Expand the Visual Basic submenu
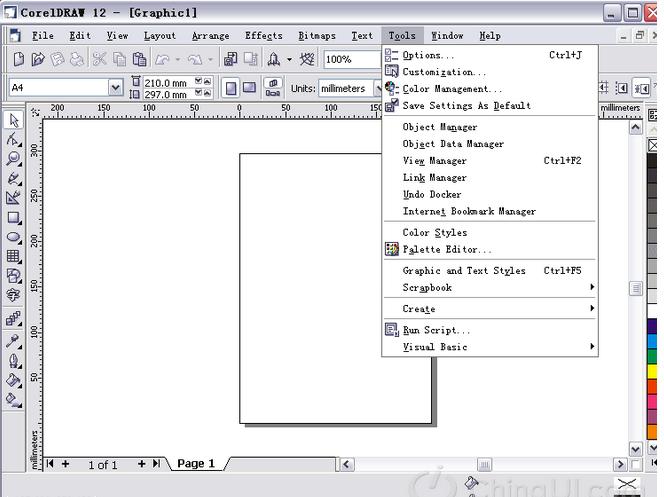Screen dimensions: 664x497 click(490, 347)
